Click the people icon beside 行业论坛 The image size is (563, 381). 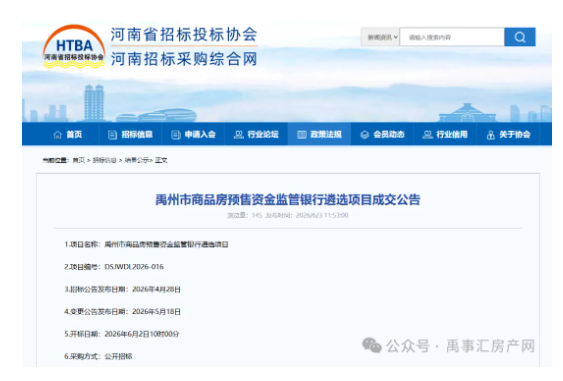pos(239,135)
